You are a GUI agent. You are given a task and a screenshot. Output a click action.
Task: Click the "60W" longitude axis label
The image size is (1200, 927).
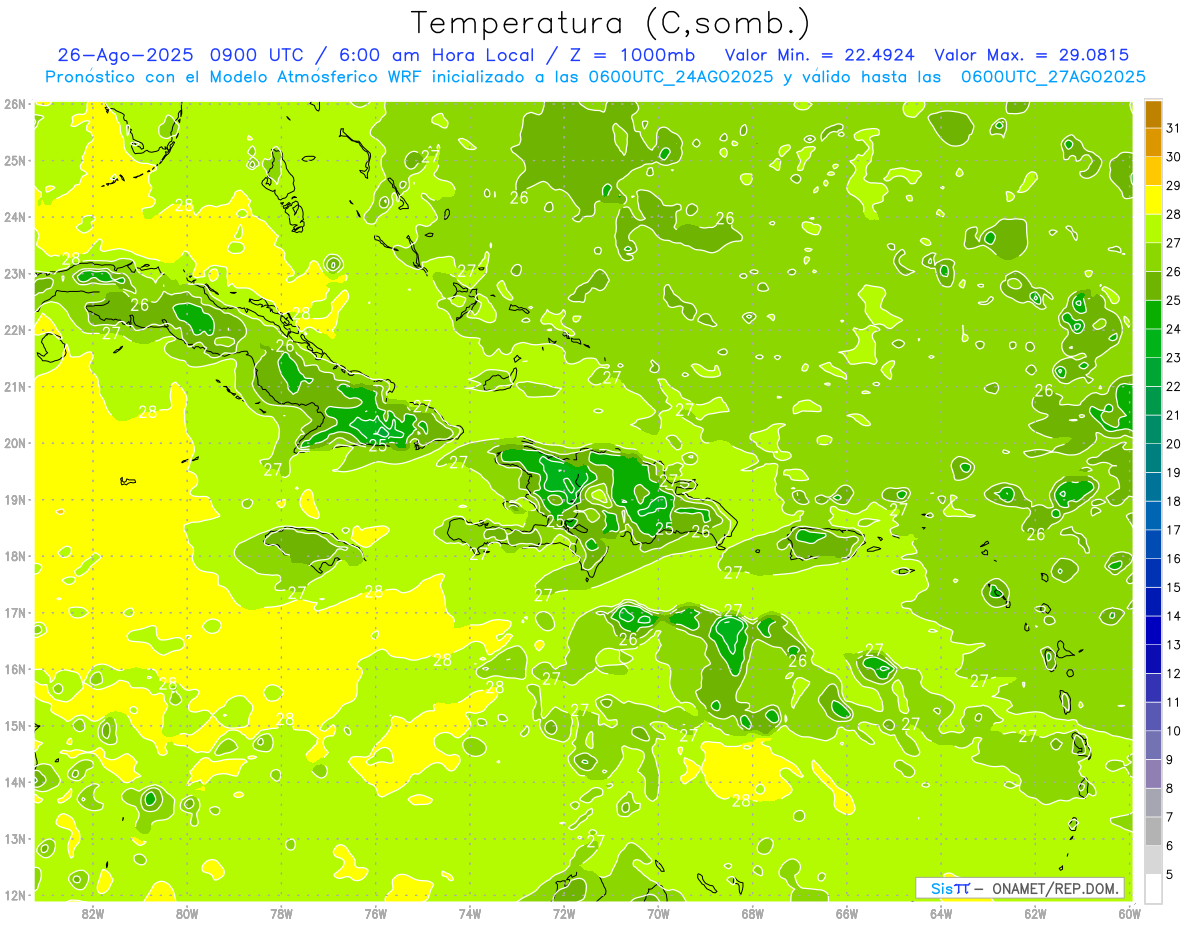pos(1129,913)
